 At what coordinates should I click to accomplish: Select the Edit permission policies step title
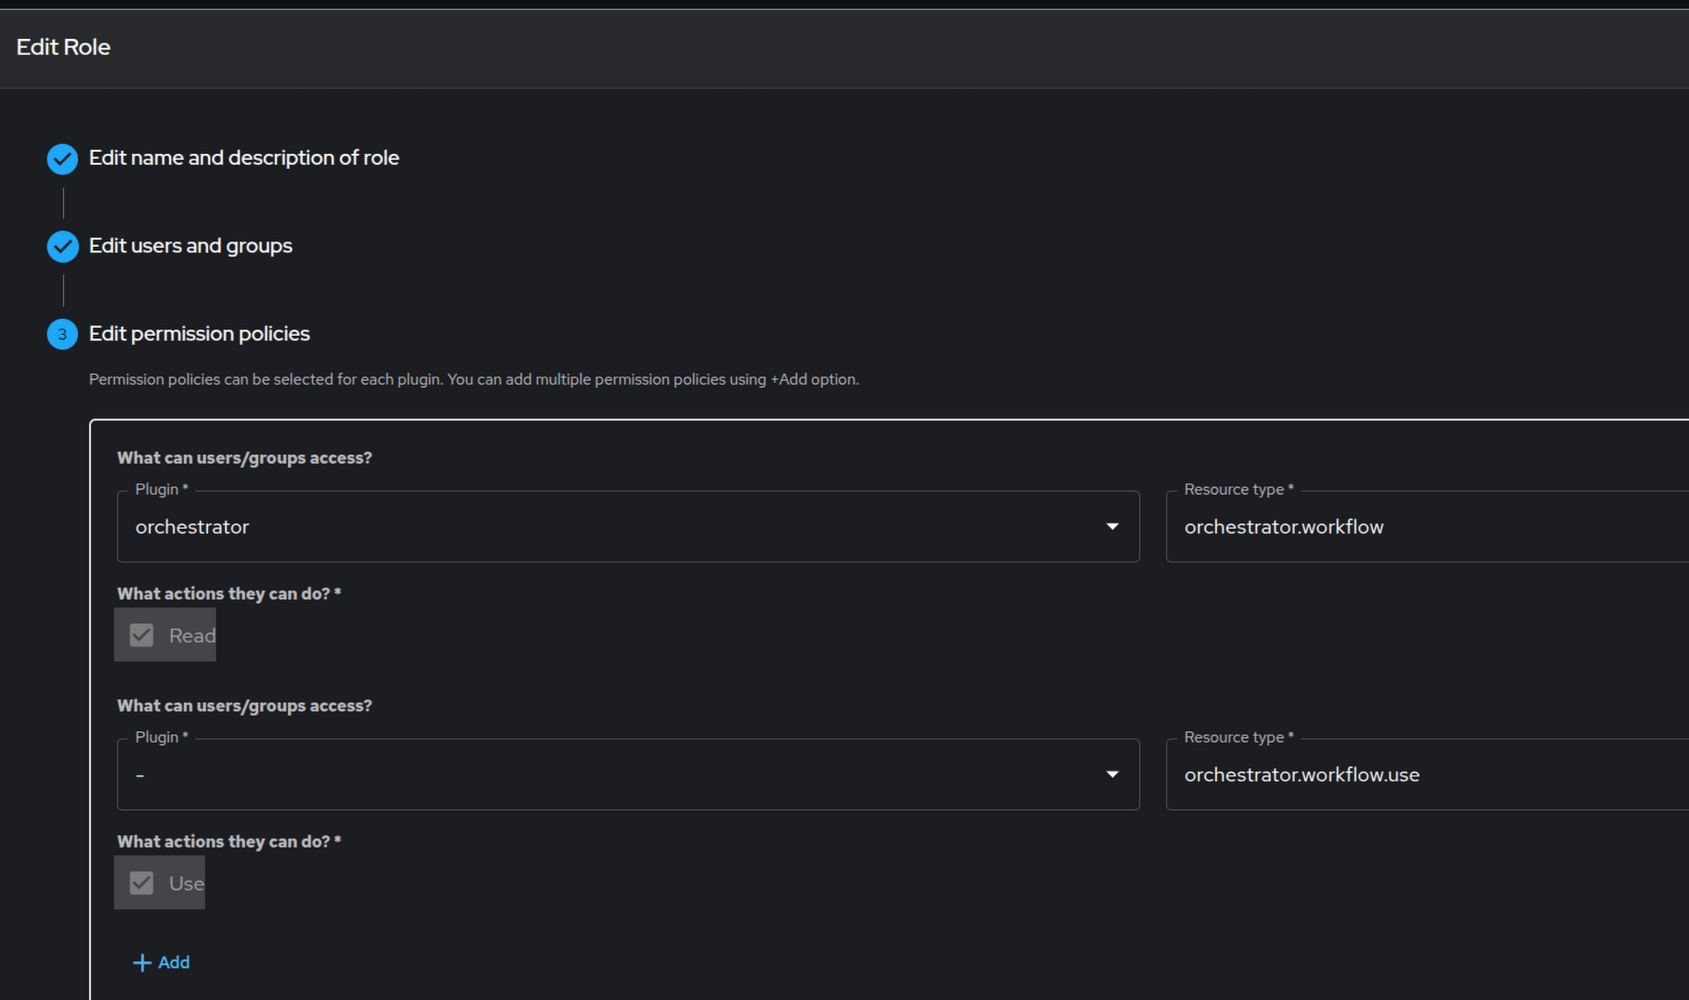(199, 334)
